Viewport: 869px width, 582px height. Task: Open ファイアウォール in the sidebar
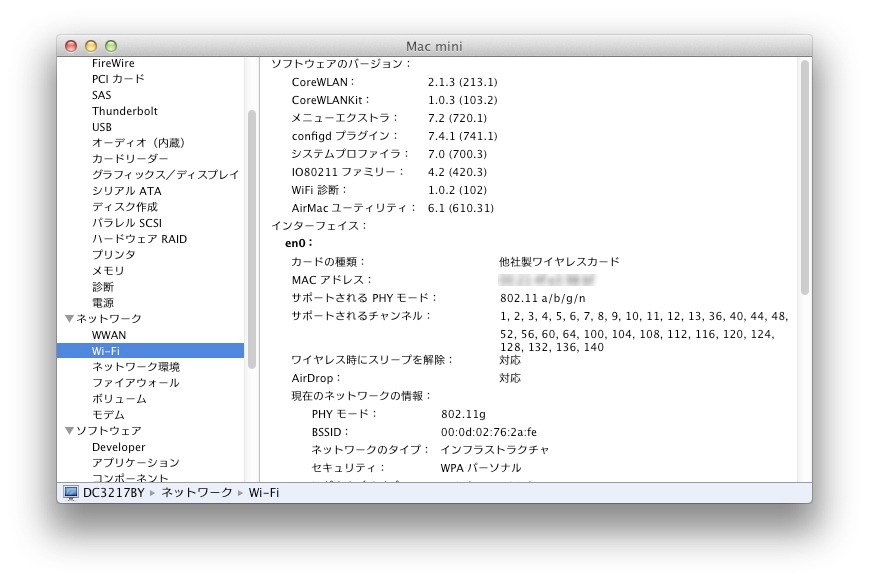pos(135,383)
